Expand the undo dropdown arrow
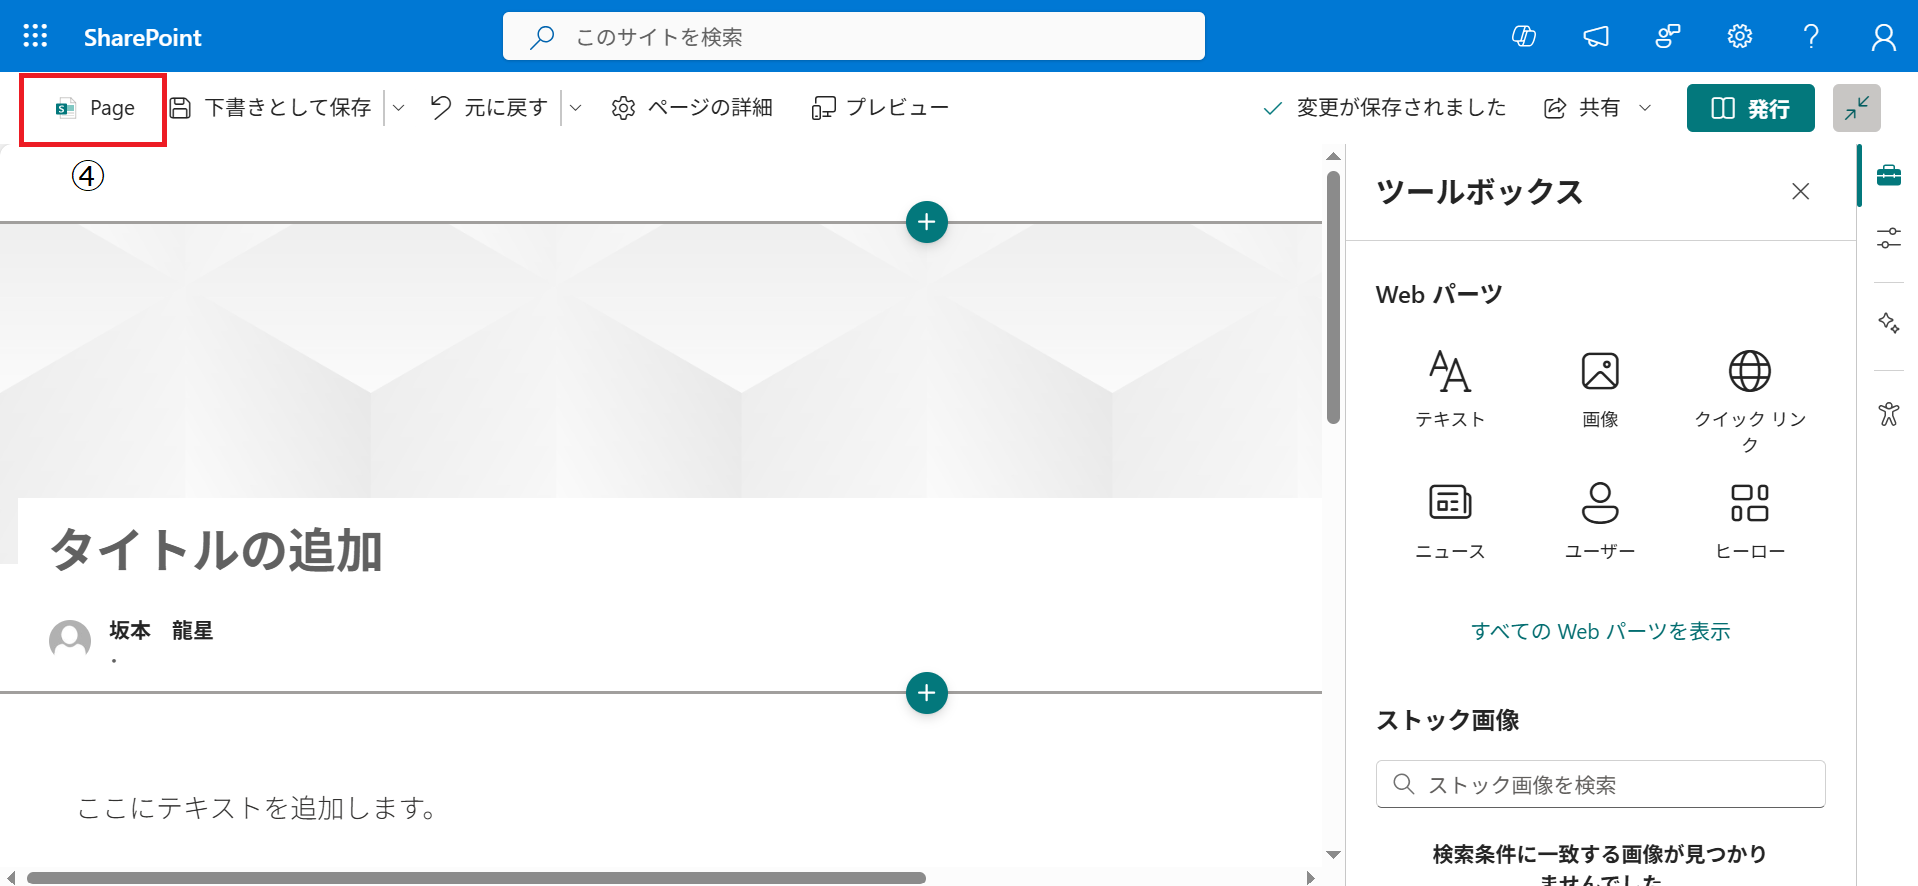 576,108
